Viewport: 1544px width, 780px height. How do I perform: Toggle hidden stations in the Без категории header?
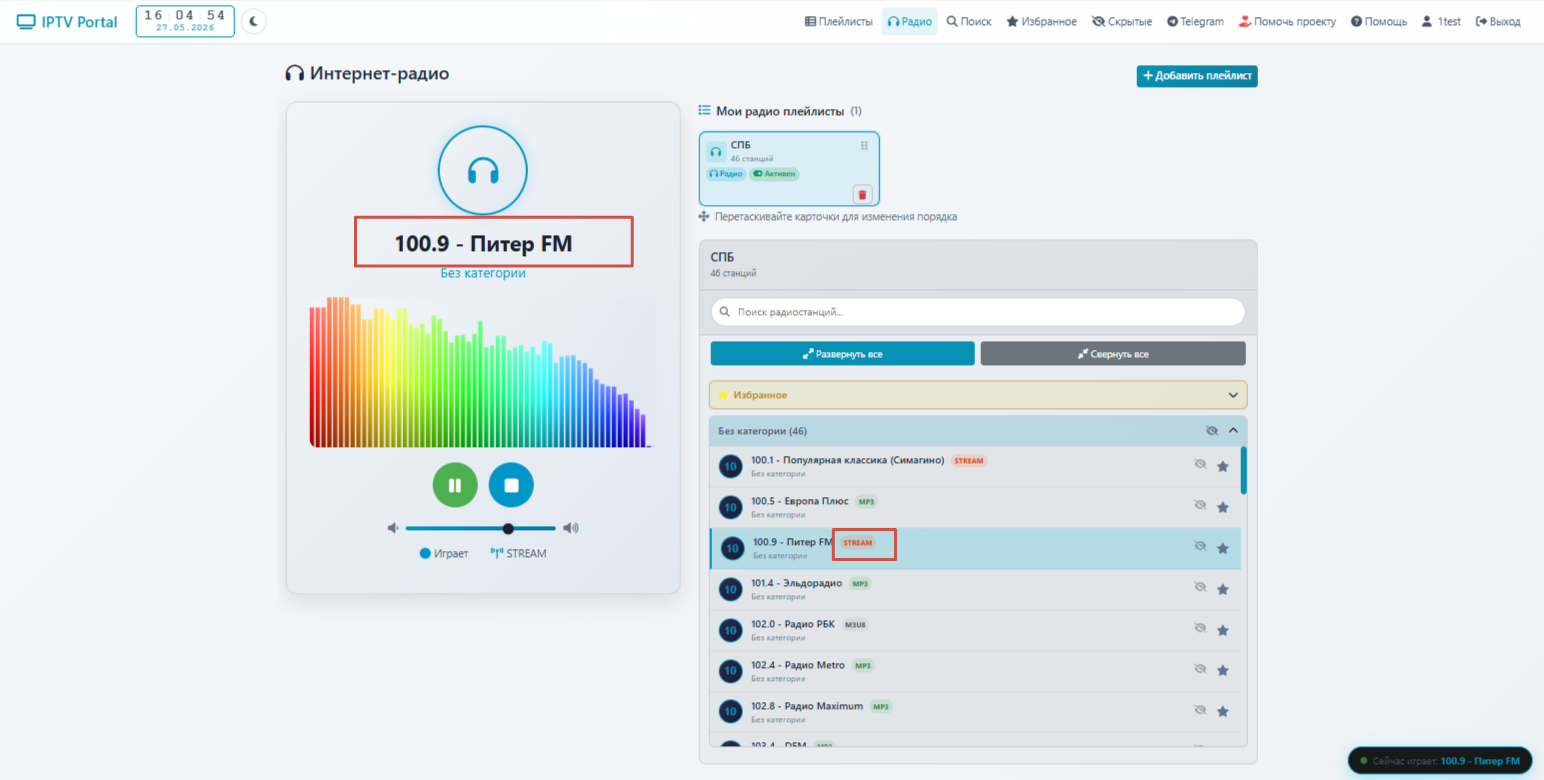point(1211,431)
